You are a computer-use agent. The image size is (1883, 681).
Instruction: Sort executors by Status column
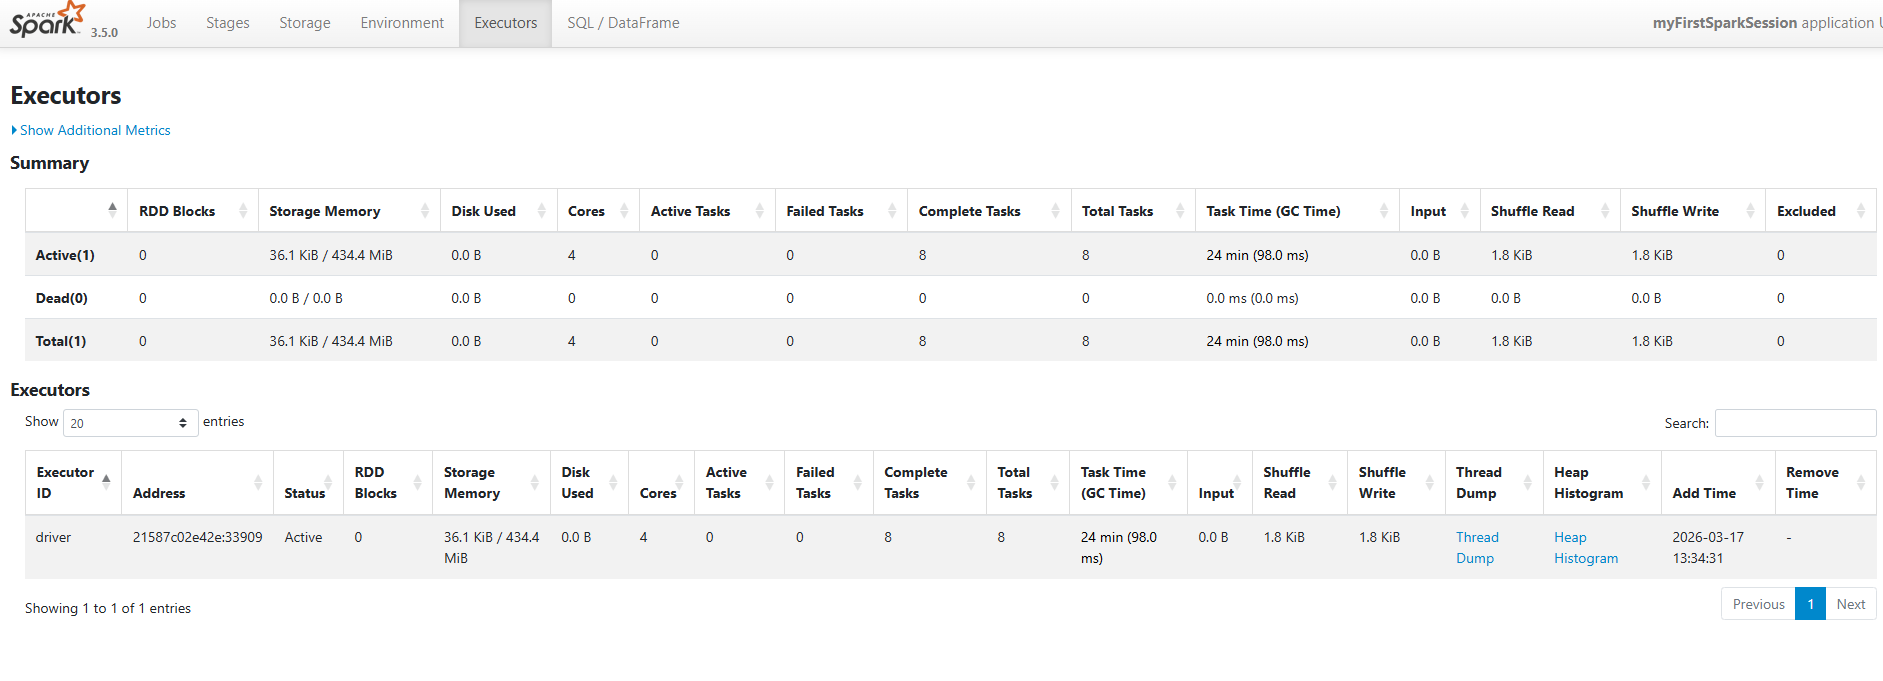point(308,483)
